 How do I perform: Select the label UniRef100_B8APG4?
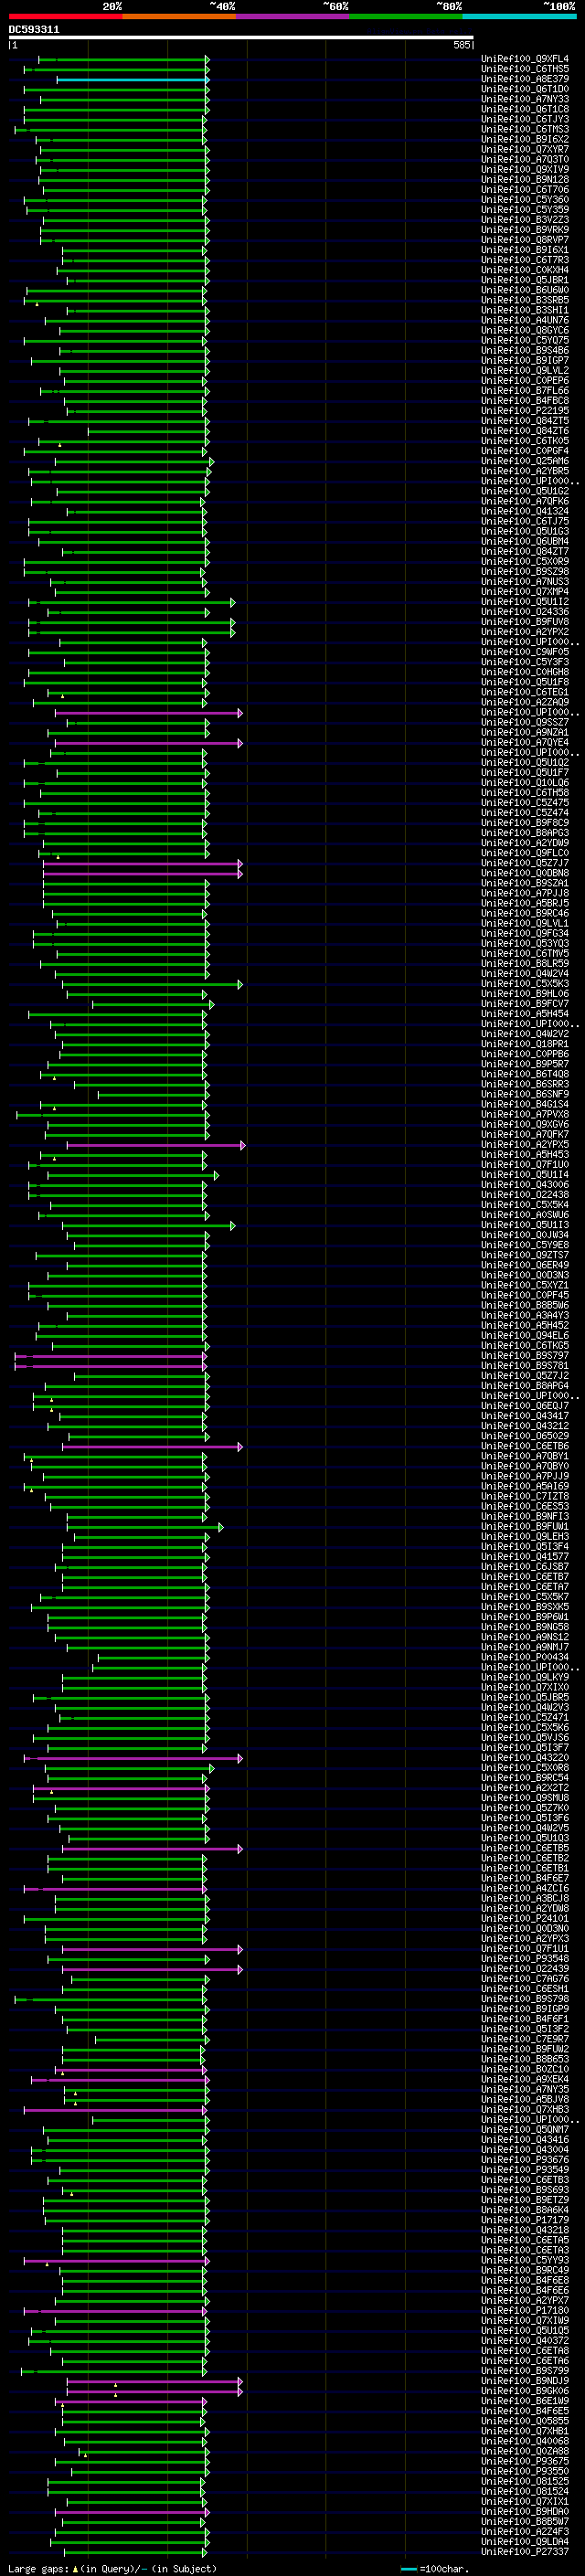pos(525,1386)
